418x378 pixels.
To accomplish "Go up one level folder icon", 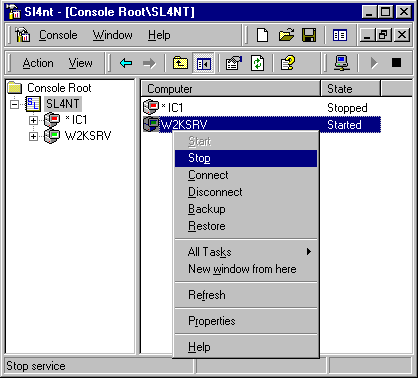I will [x=180, y=63].
